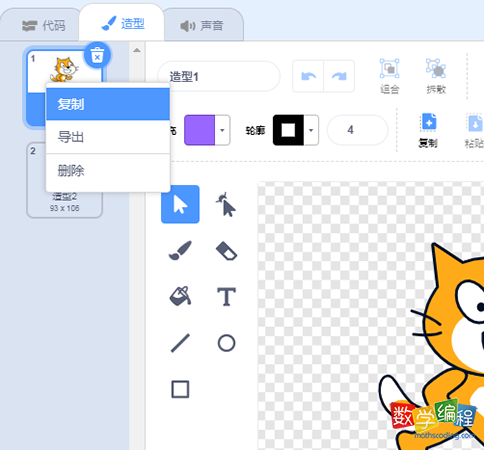
Task: Pick the Line tool
Action: (x=180, y=343)
